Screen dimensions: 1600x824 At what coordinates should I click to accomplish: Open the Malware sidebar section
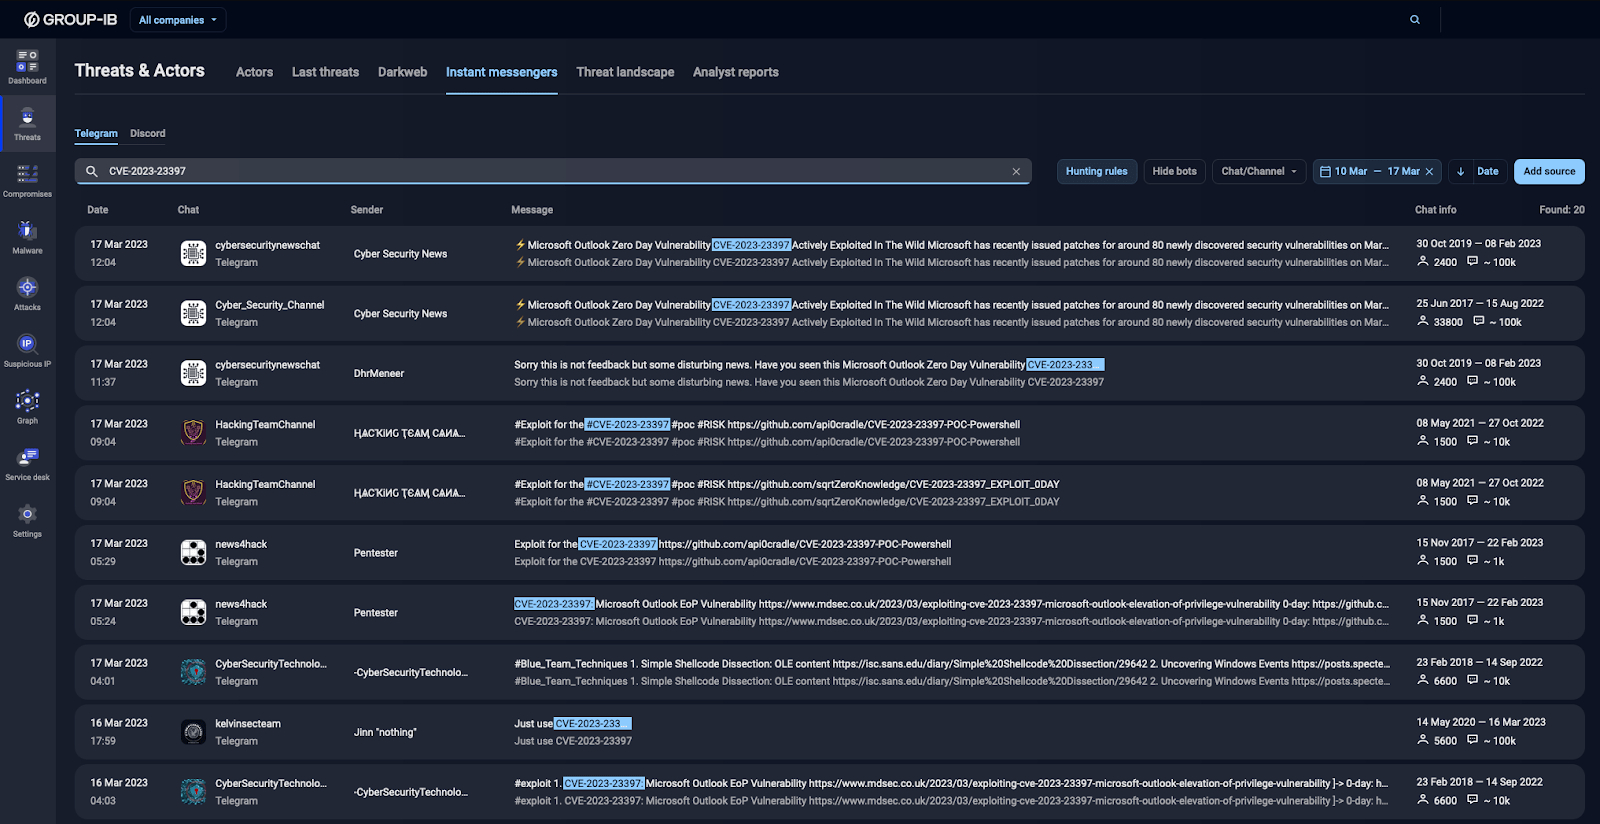[27, 237]
